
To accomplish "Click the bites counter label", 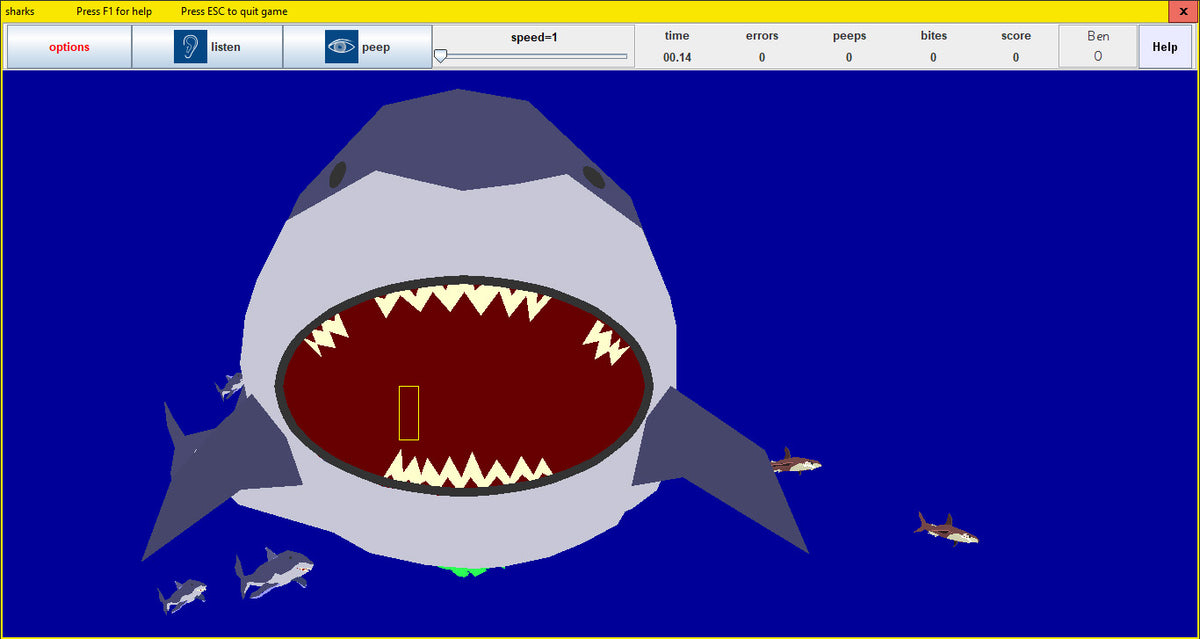I will 934,36.
